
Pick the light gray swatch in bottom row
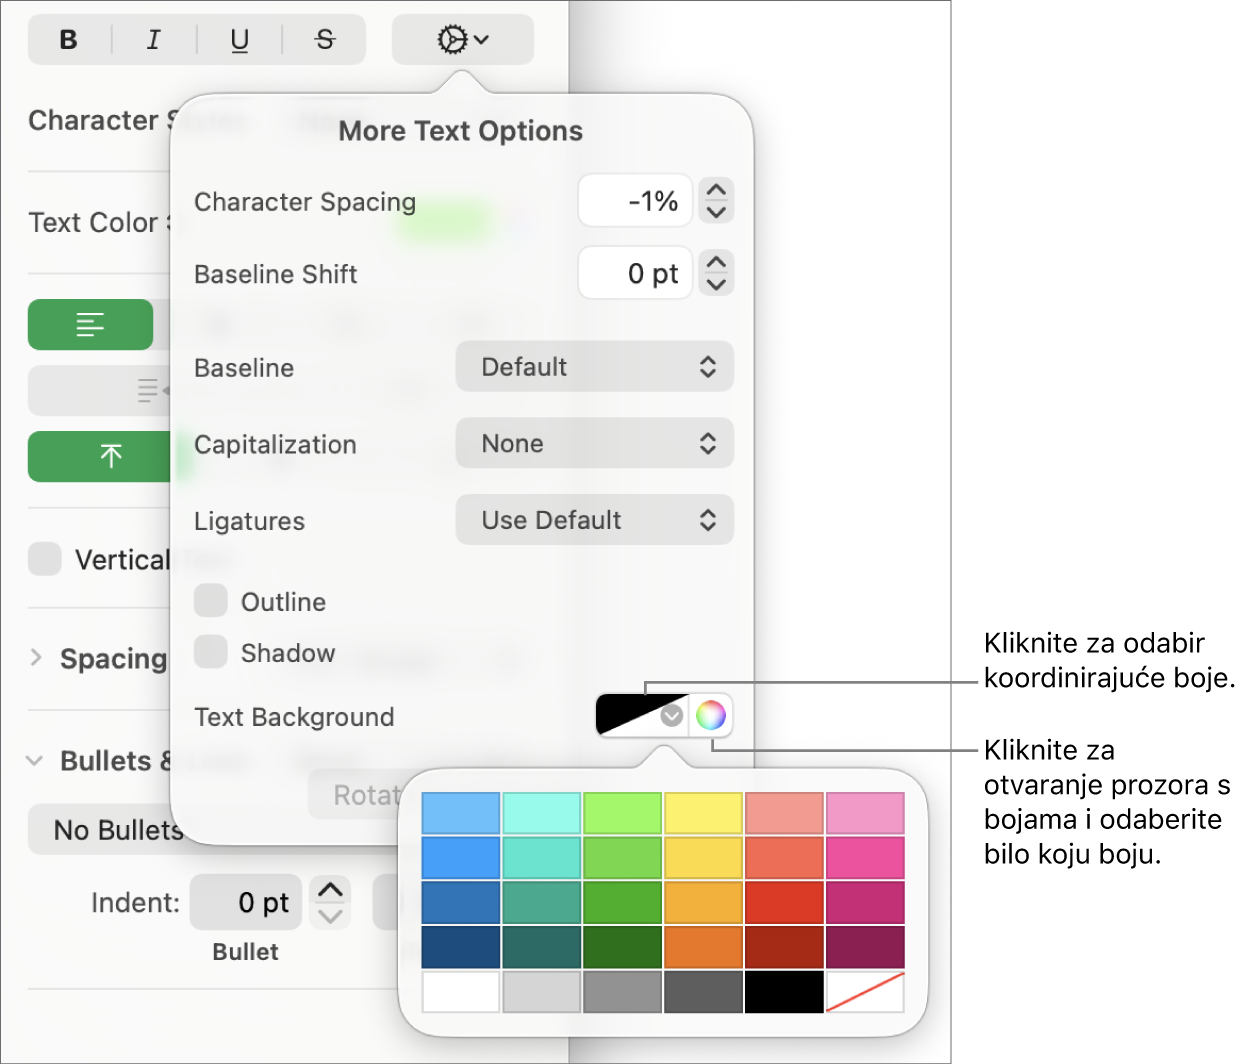click(x=542, y=992)
